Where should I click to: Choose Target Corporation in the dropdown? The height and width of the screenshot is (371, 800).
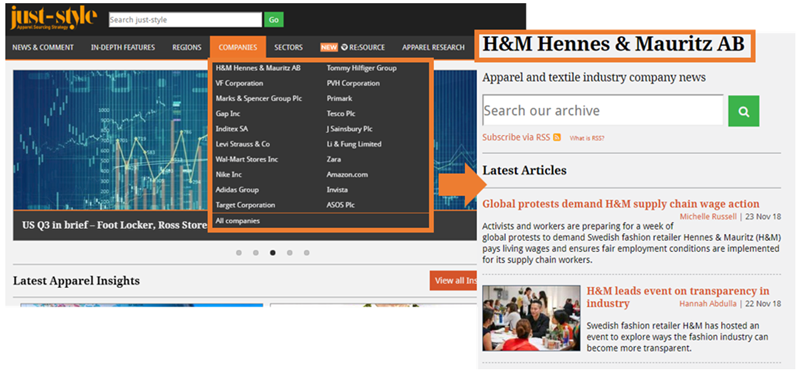point(245,205)
